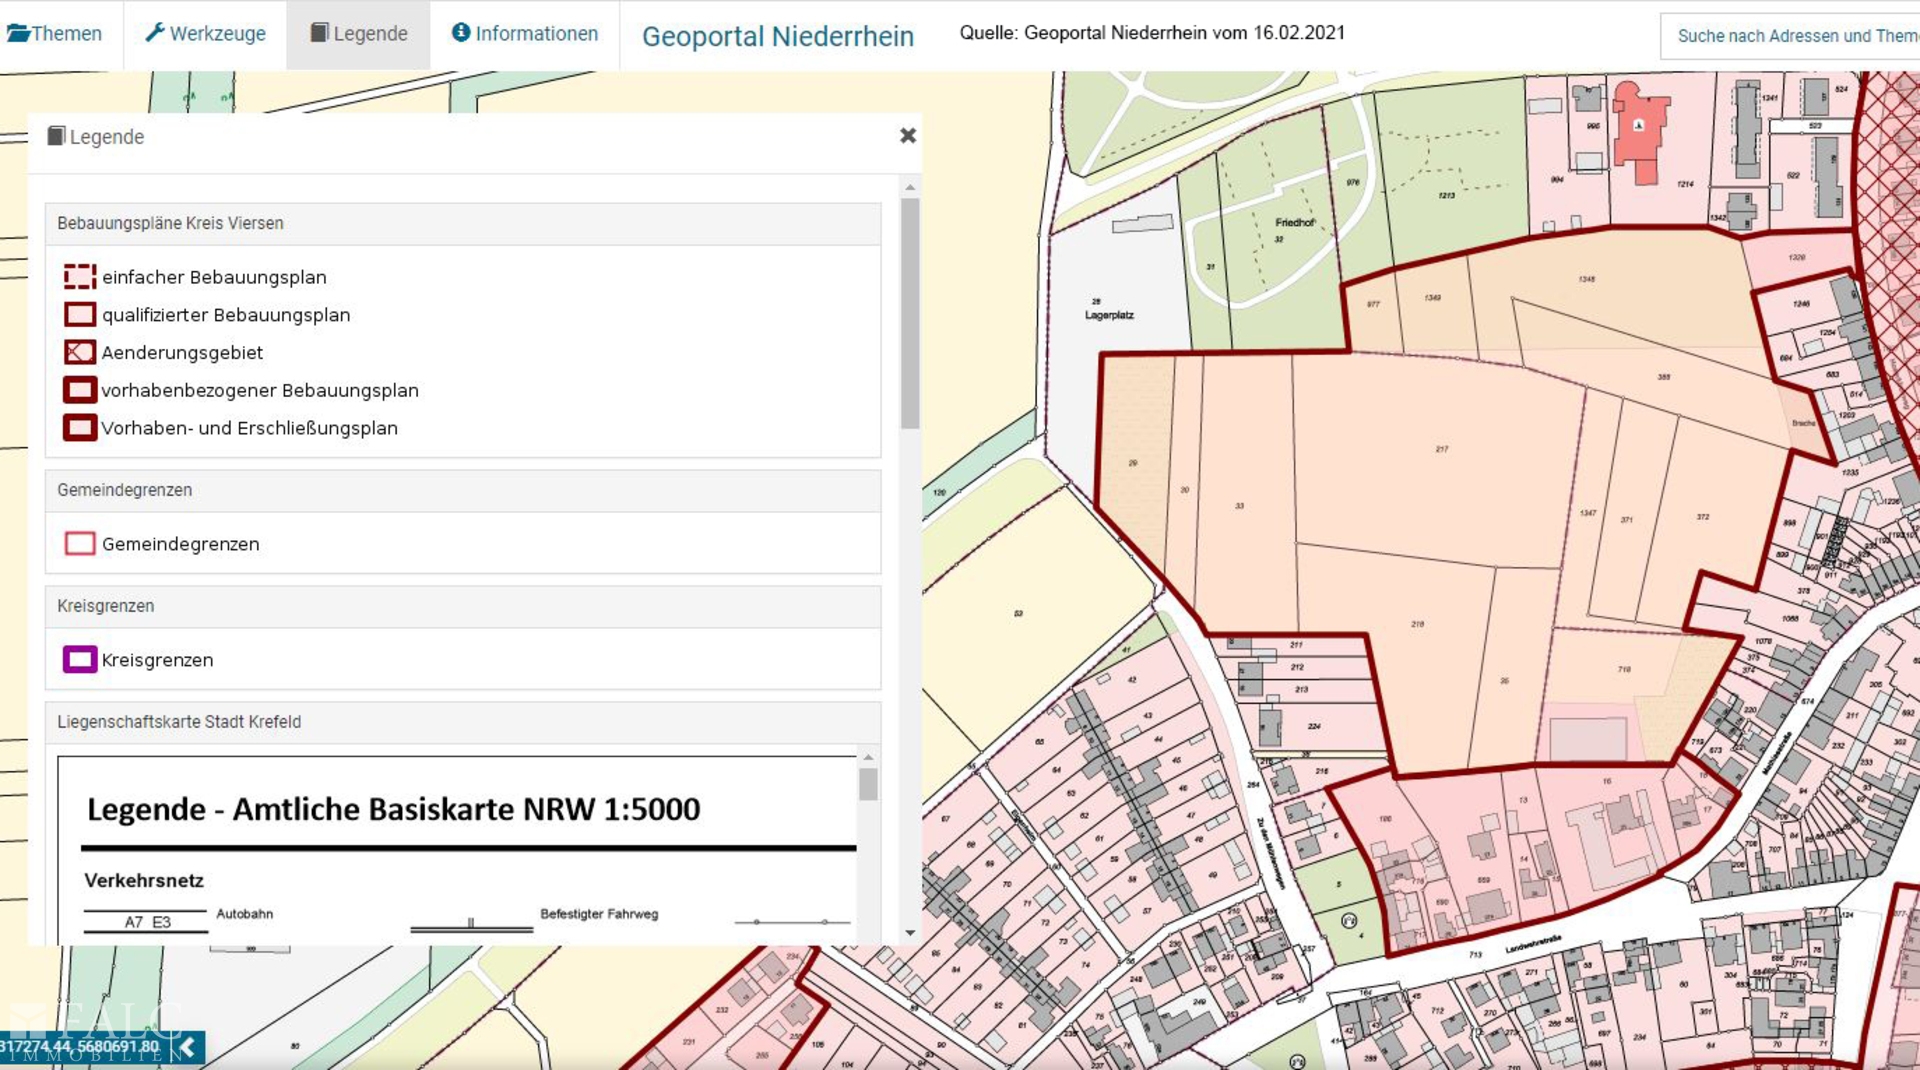Open the Themen menu

[x=55, y=34]
